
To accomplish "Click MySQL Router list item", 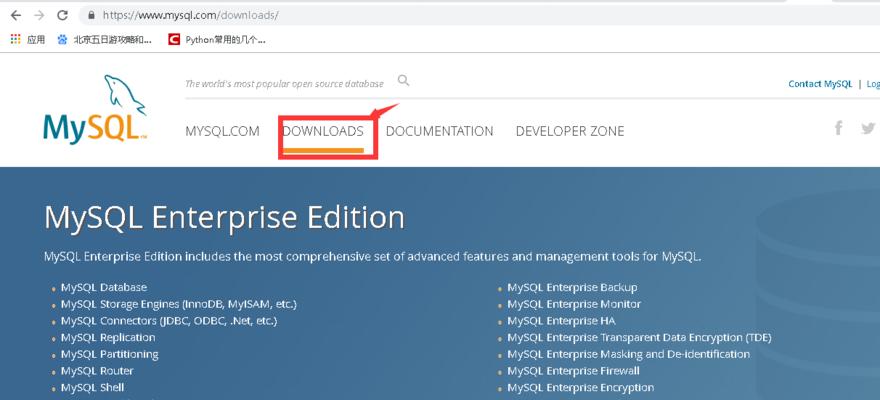I will 97,371.
